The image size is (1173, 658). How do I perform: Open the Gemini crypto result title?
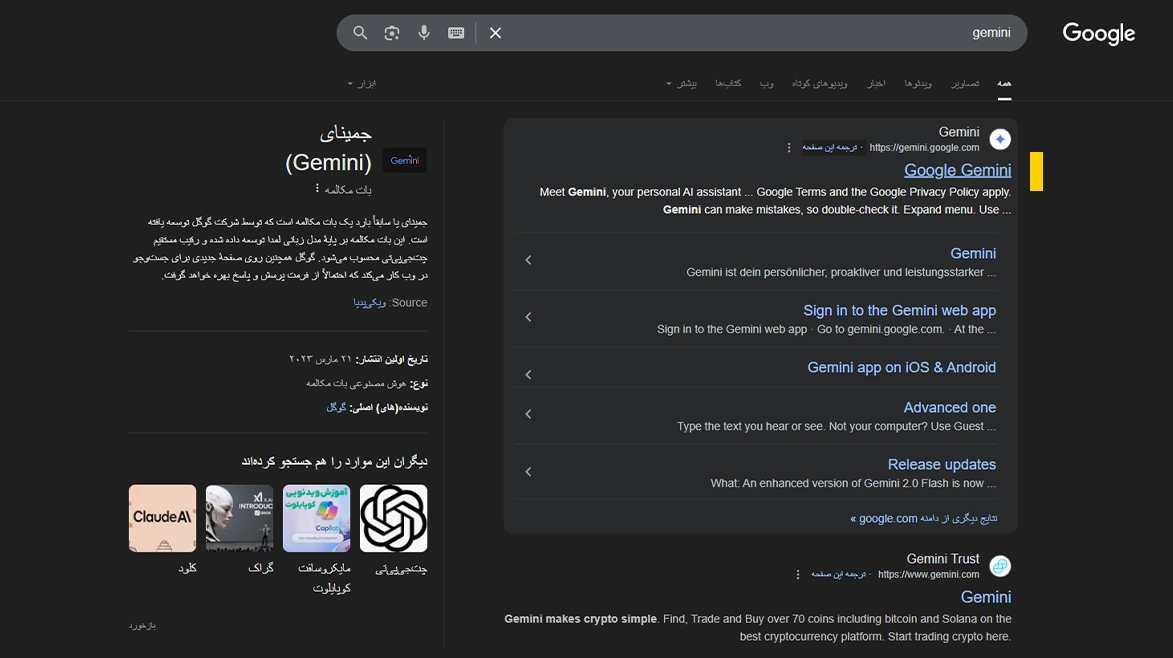point(986,597)
